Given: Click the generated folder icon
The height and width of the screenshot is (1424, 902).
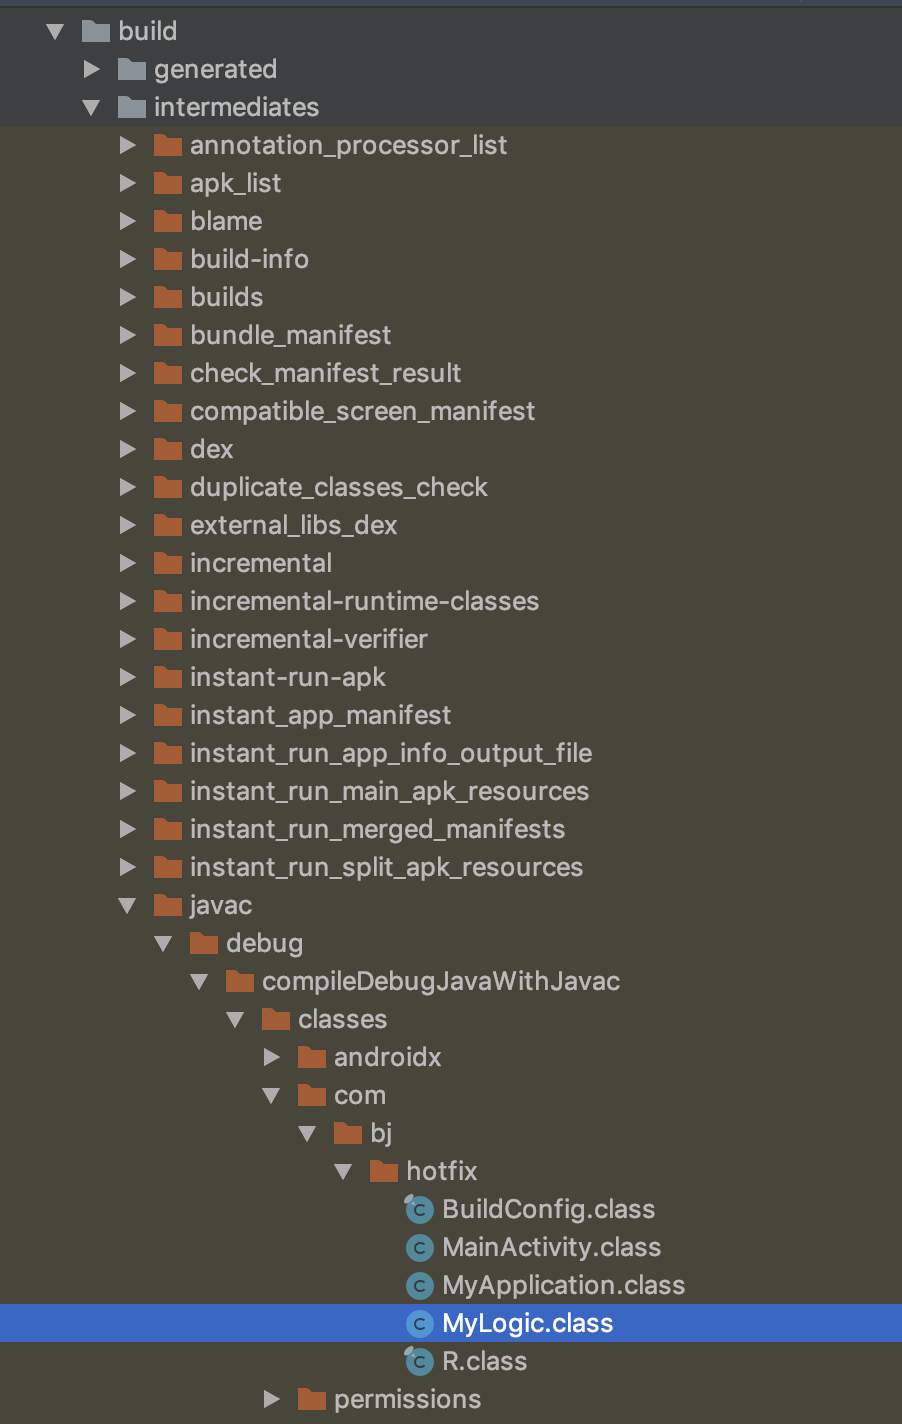Looking at the screenshot, I should click(x=132, y=69).
